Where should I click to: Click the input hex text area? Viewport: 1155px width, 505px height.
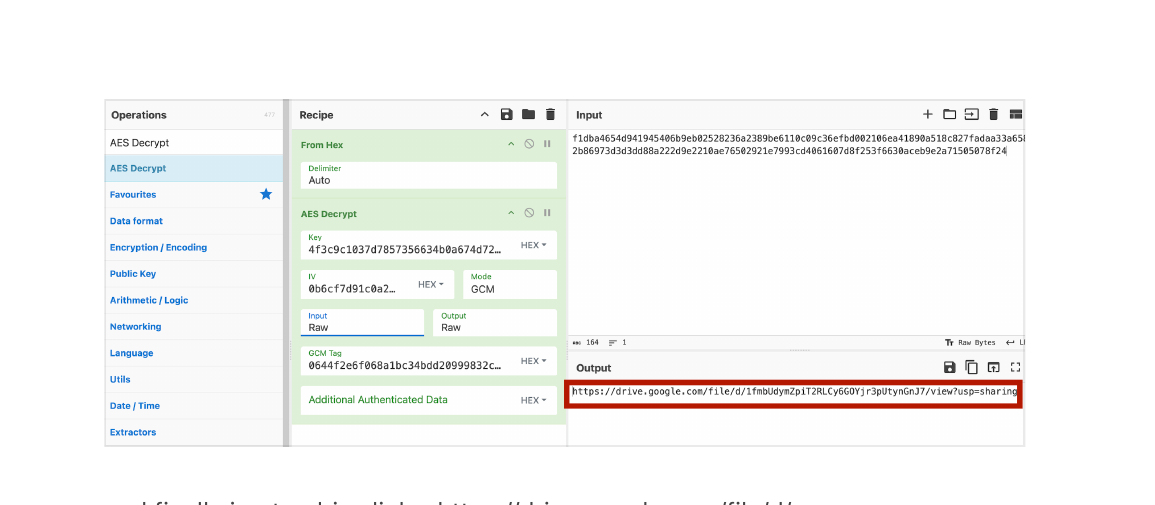[796, 232]
